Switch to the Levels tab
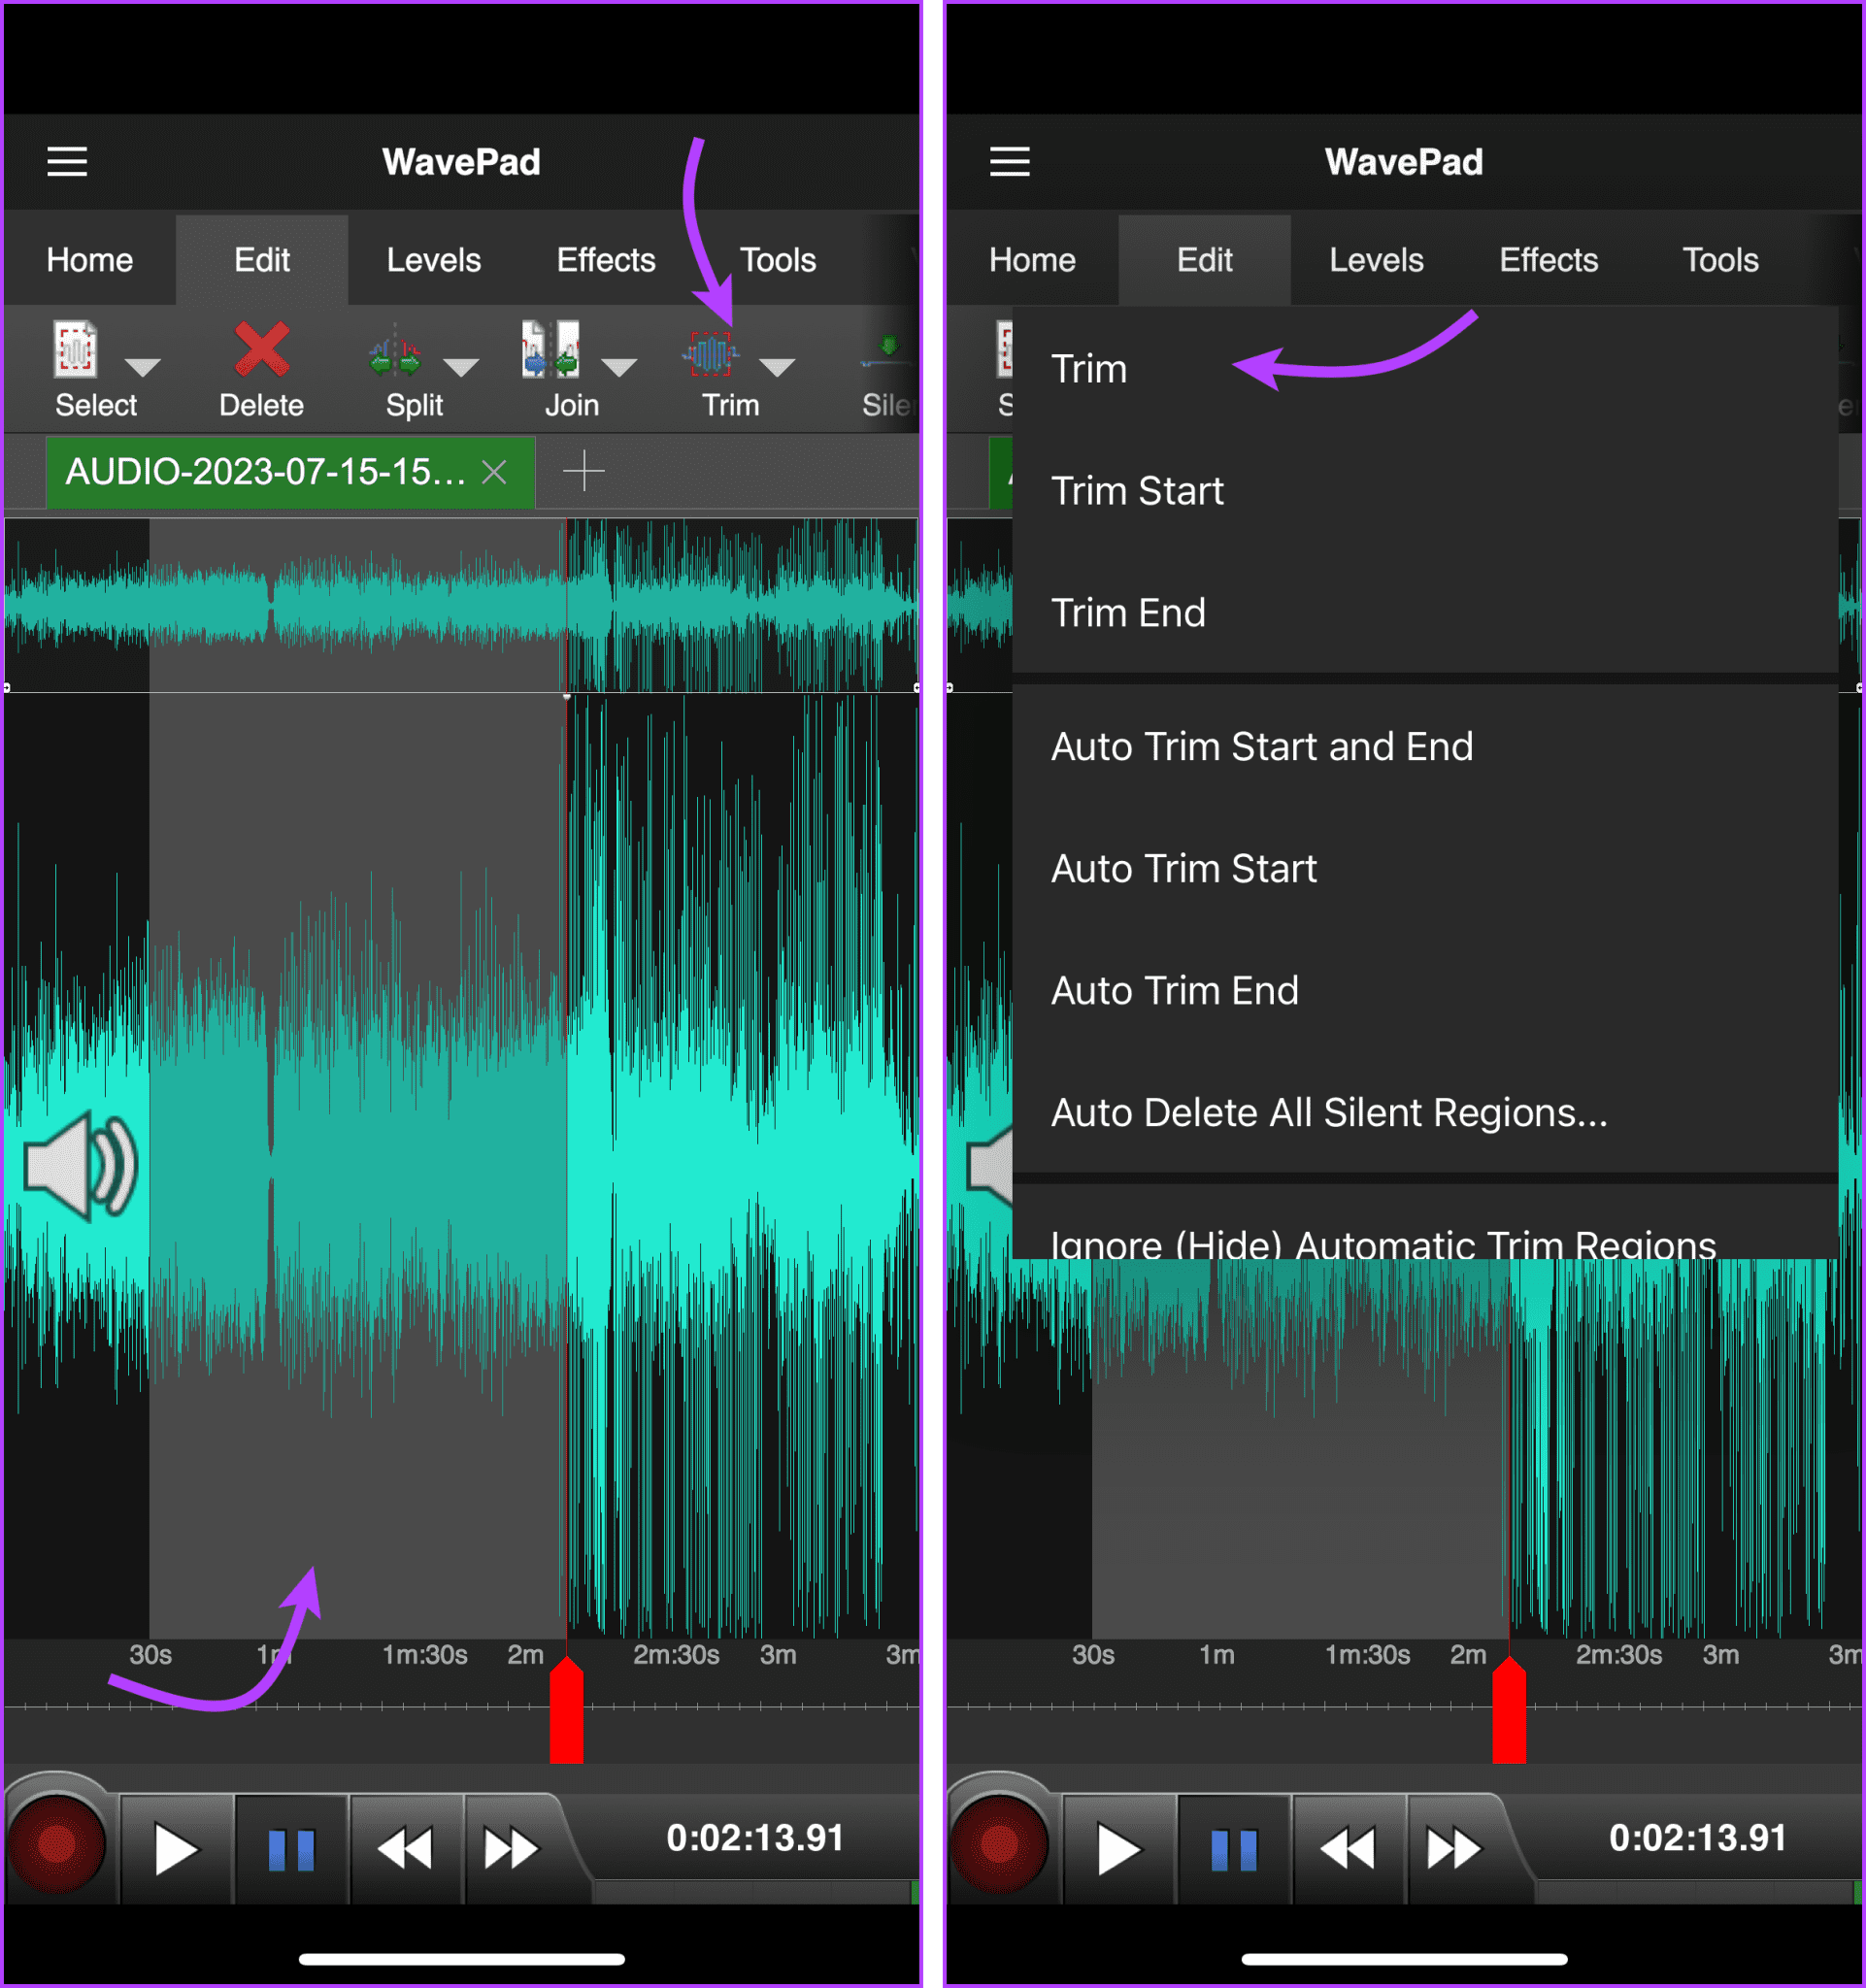The image size is (1866, 1988). (x=433, y=259)
